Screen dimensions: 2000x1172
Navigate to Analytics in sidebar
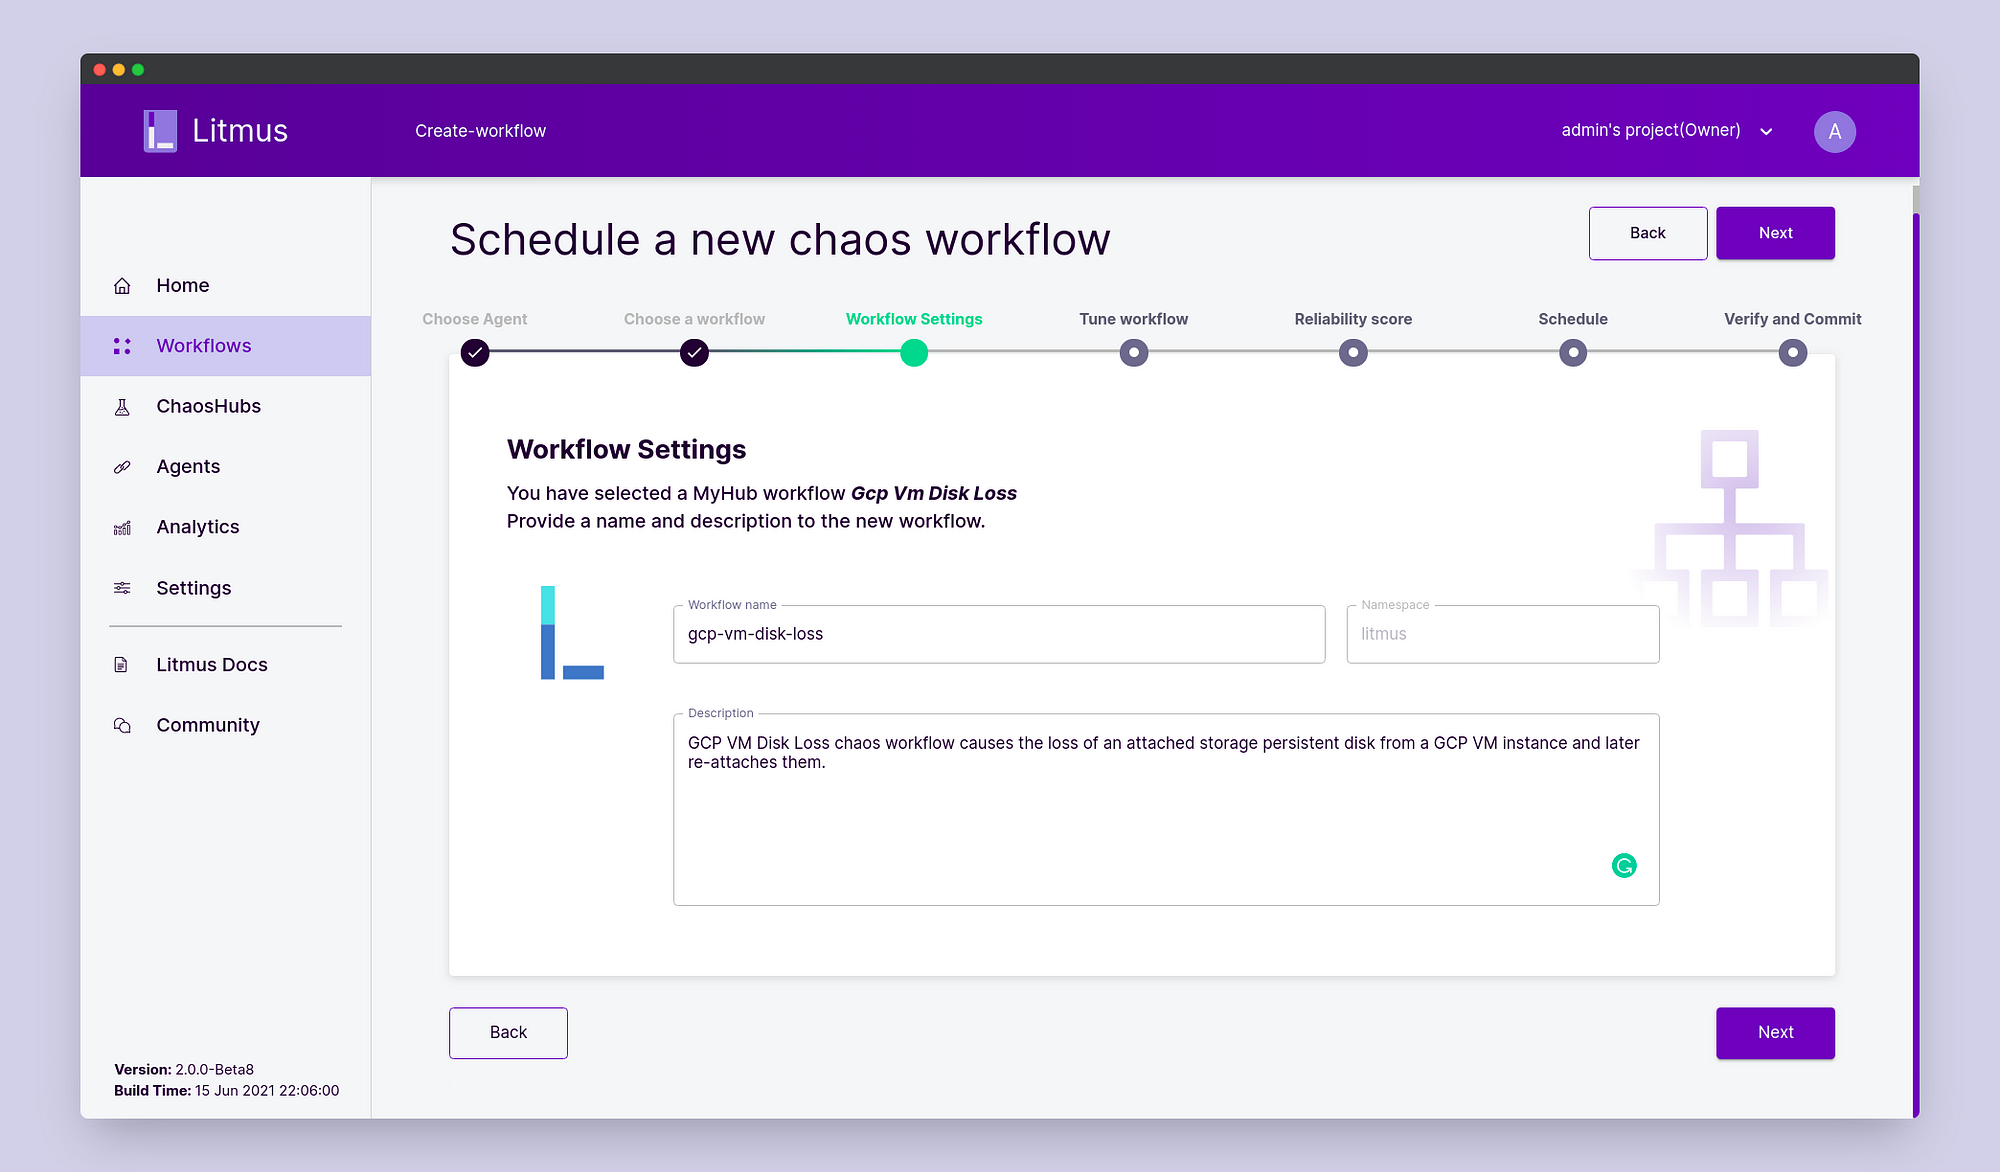click(x=225, y=527)
